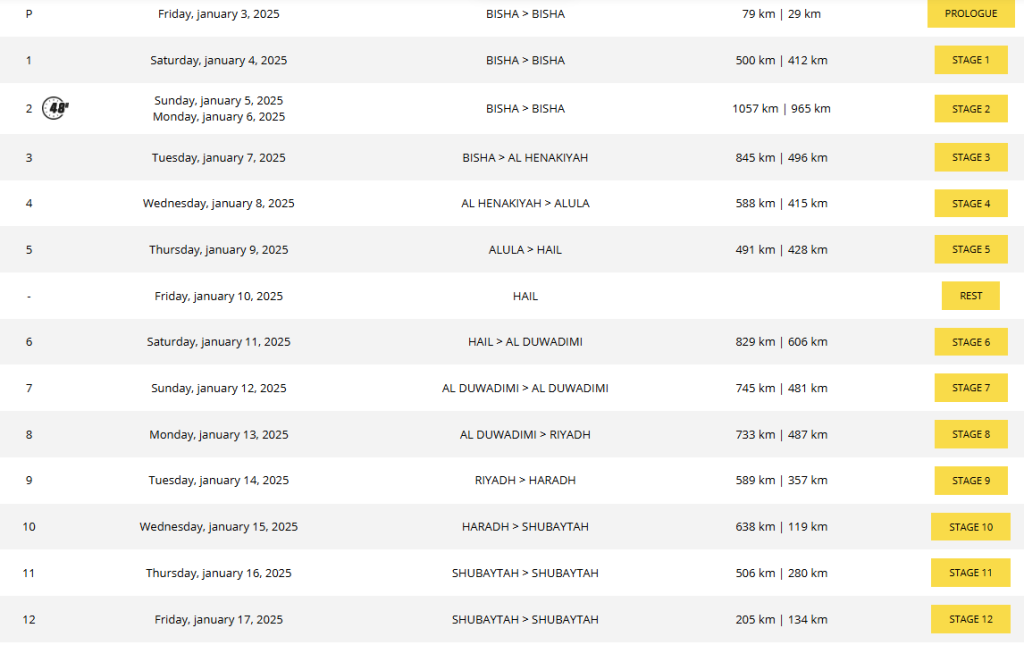The height and width of the screenshot is (645, 1024).
Task: Open the STAGE 10 button
Action: click(970, 527)
